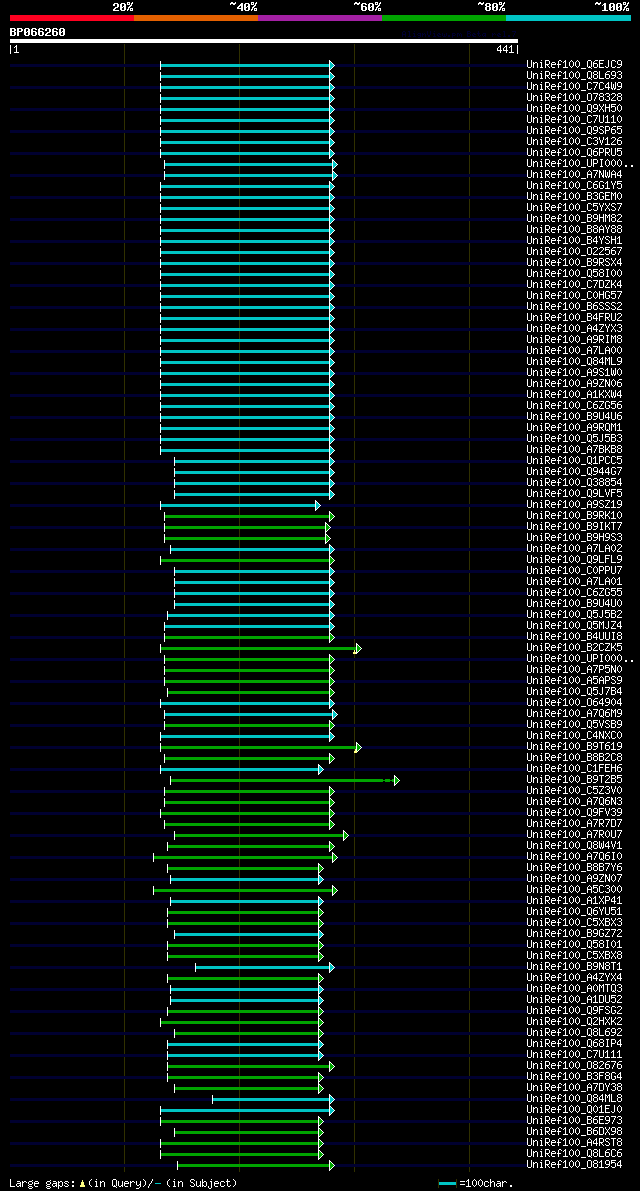Click the alignment bar for UniRef100_B9T2B5
This screenshot has width=640, height=1191.
[x=285, y=781]
